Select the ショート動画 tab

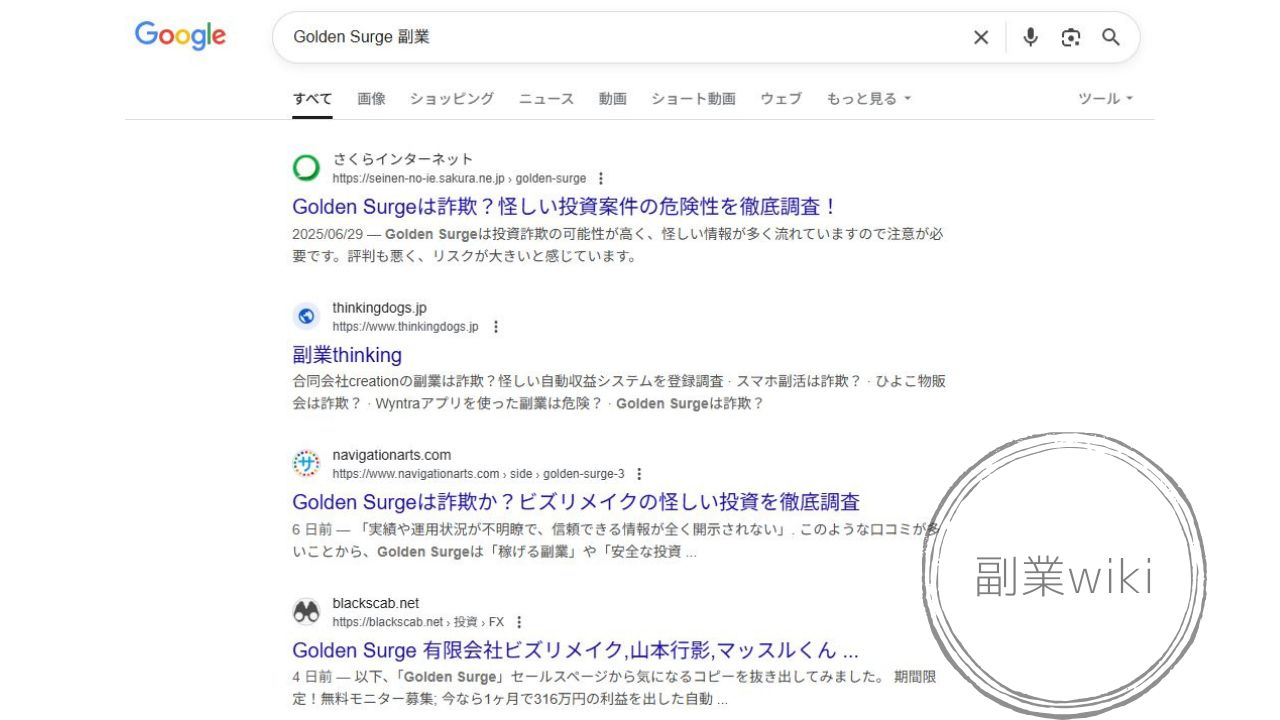coord(693,98)
